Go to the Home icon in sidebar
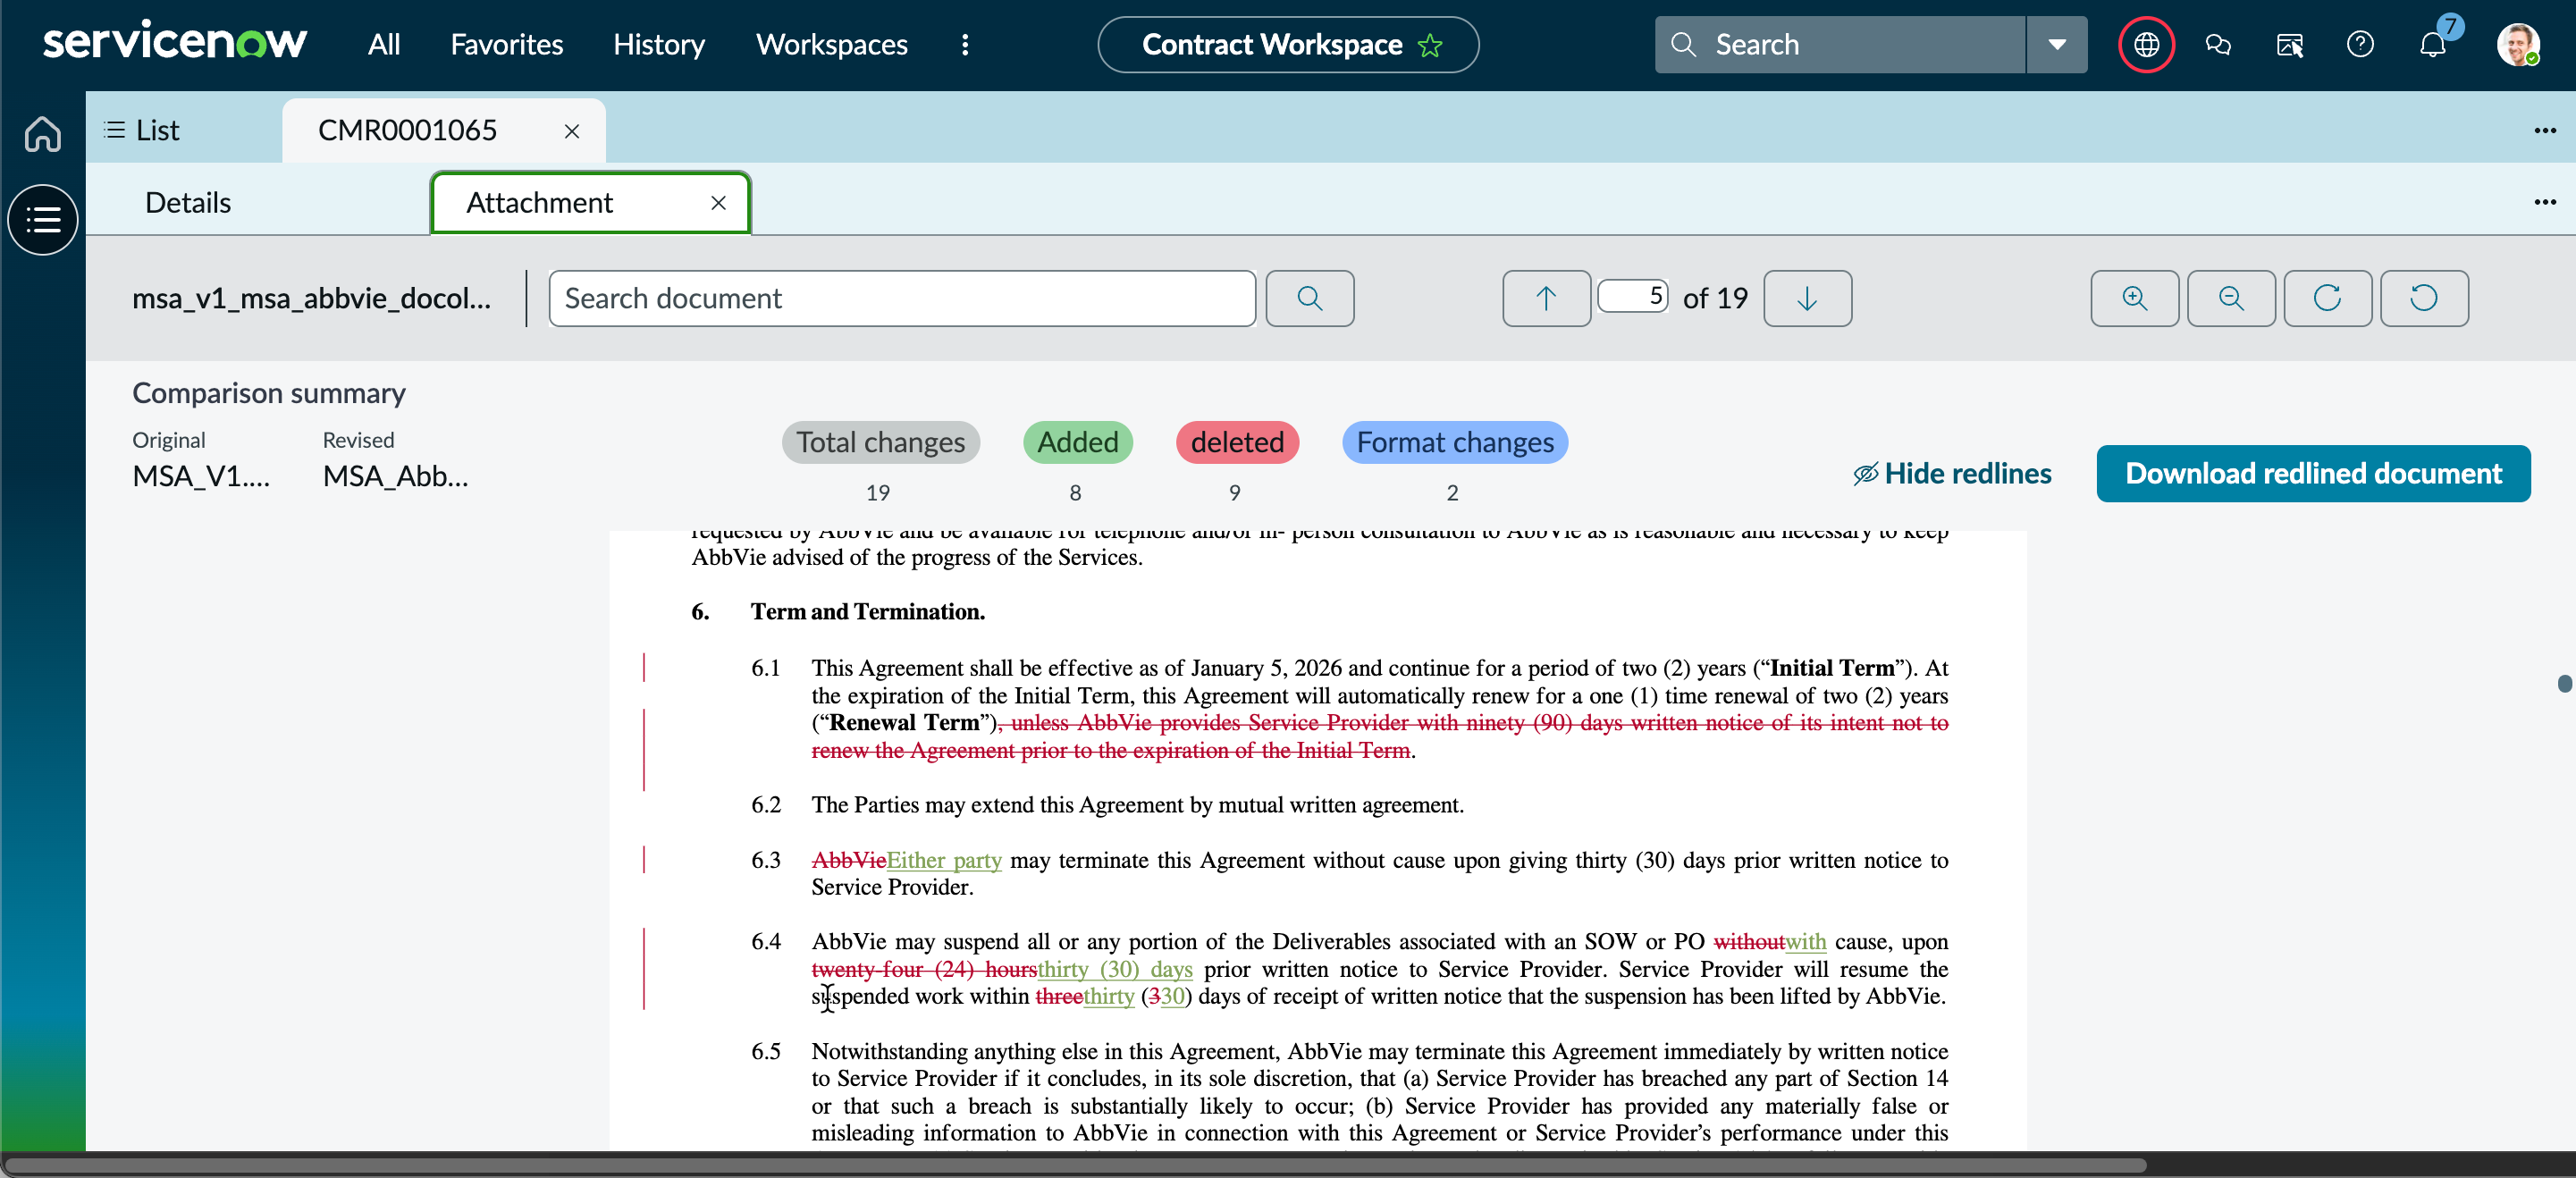Viewport: 2576px width, 1178px height. [42, 133]
